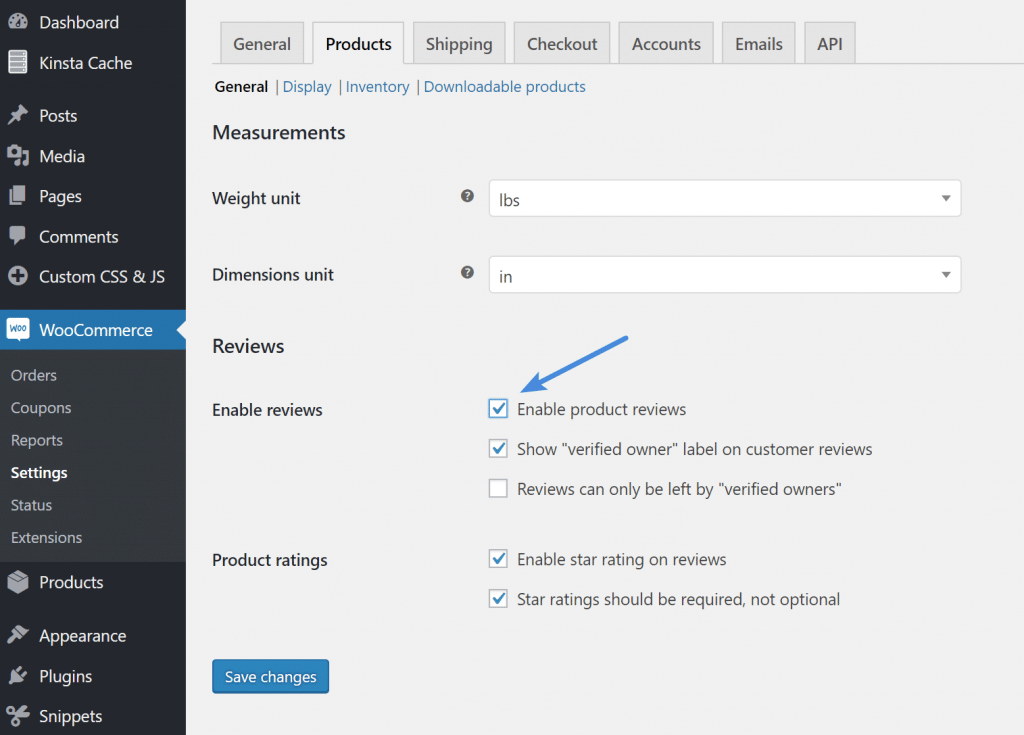The height and width of the screenshot is (735, 1024).
Task: Open the Dimensions unit dropdown
Action: point(944,274)
